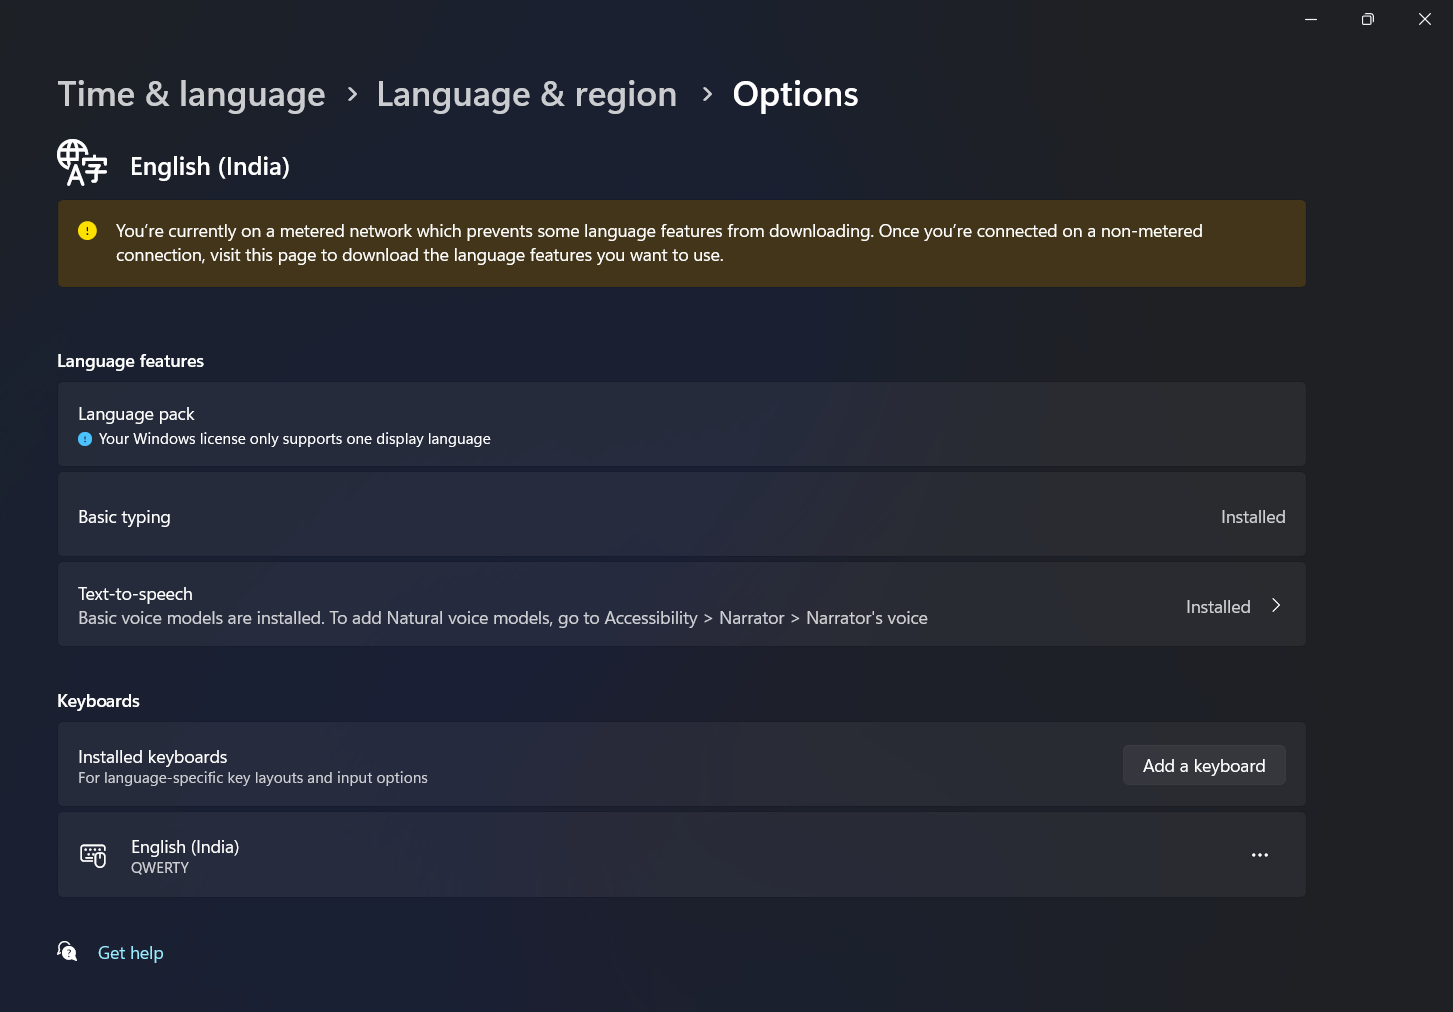Click the QWERTY layout text
This screenshot has width=1453, height=1012.
click(160, 868)
